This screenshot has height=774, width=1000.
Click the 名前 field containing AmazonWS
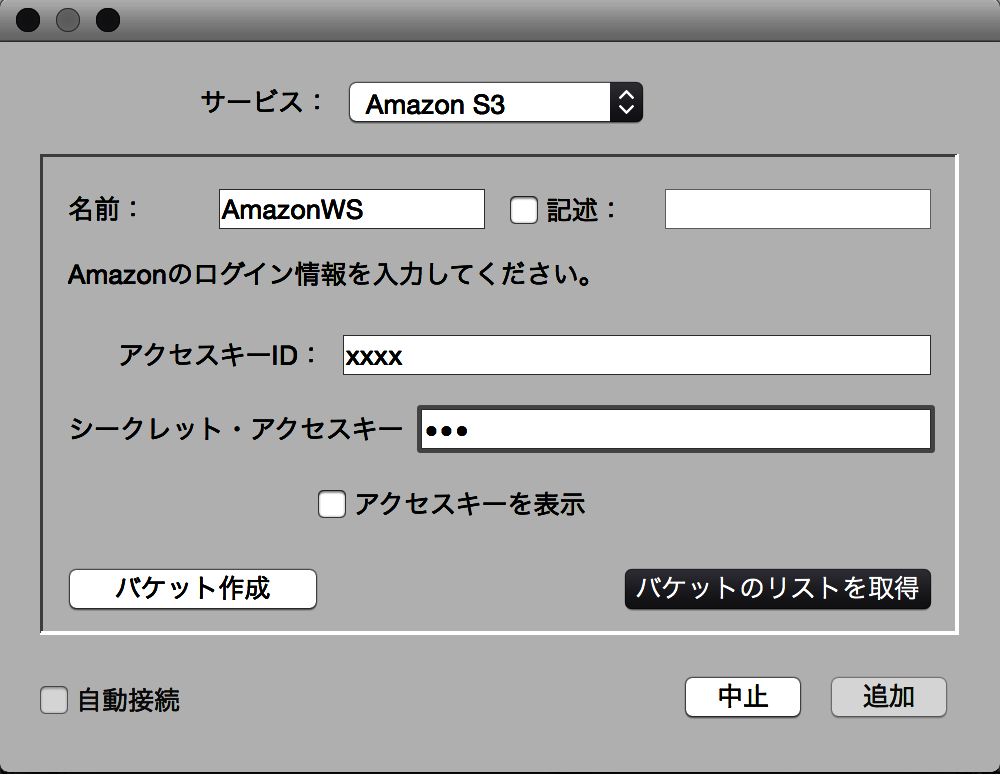[x=351, y=209]
